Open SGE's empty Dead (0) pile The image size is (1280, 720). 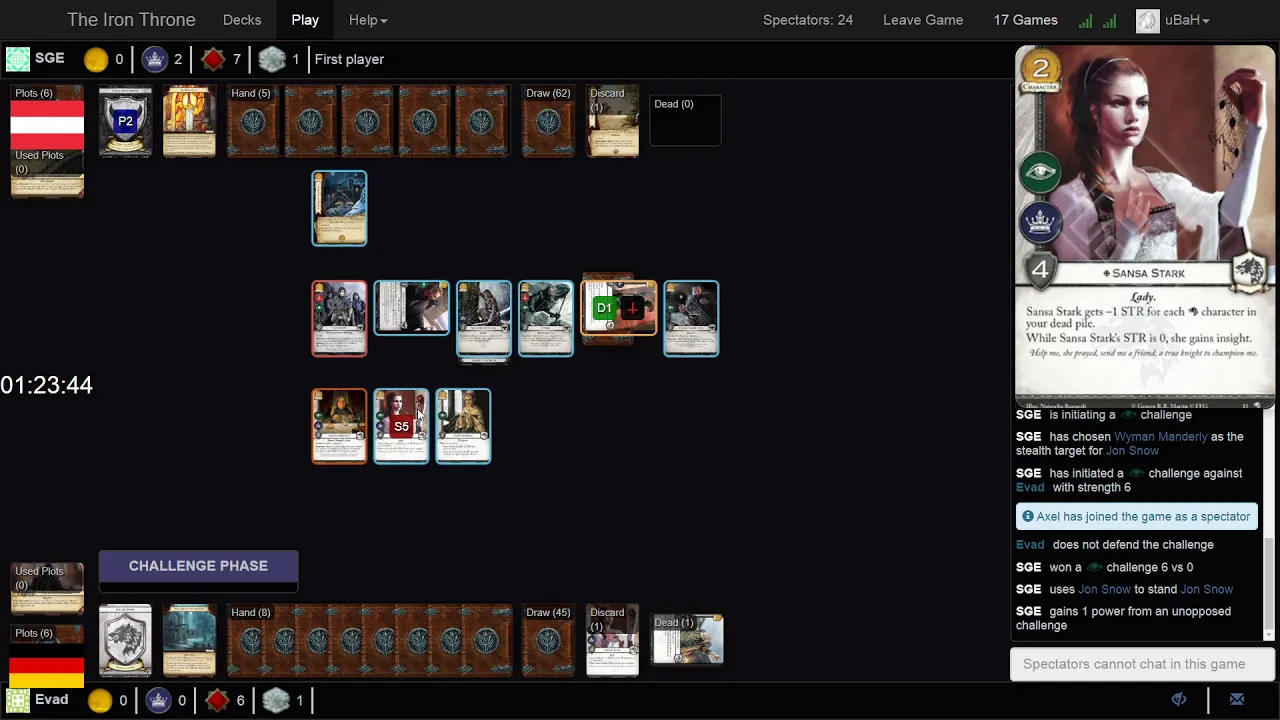(x=685, y=121)
